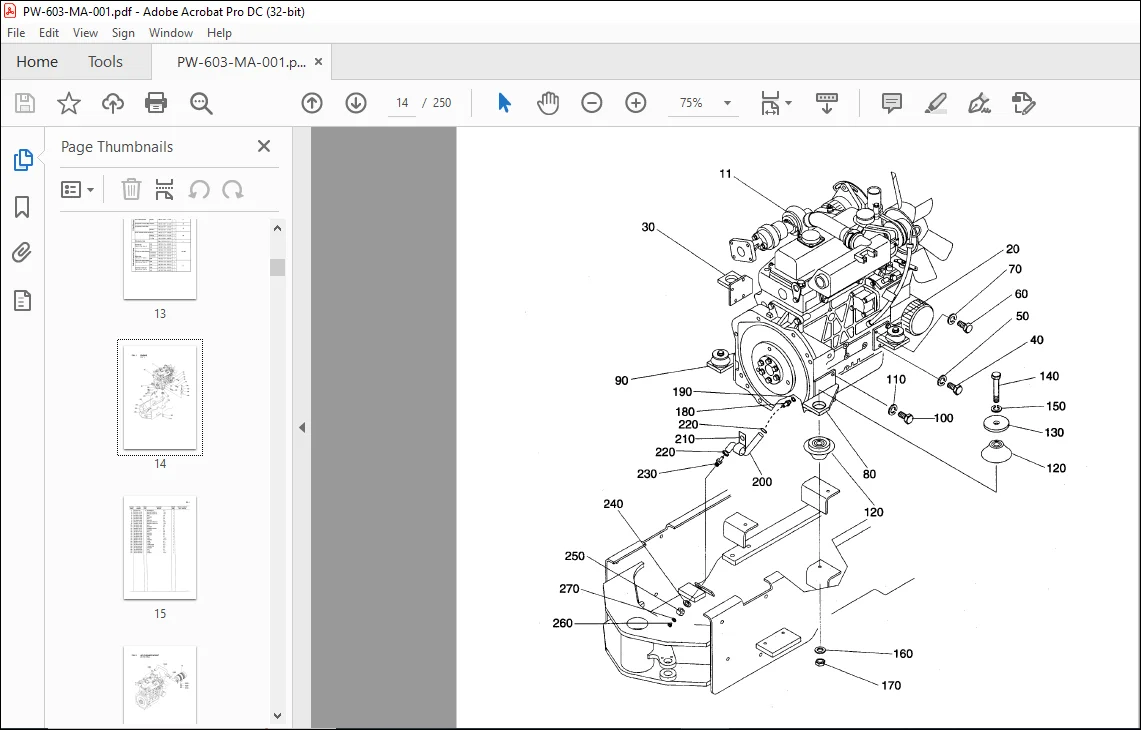Rotate page clockwise in thumbnails panel
The image size is (1141, 730).
point(233,190)
